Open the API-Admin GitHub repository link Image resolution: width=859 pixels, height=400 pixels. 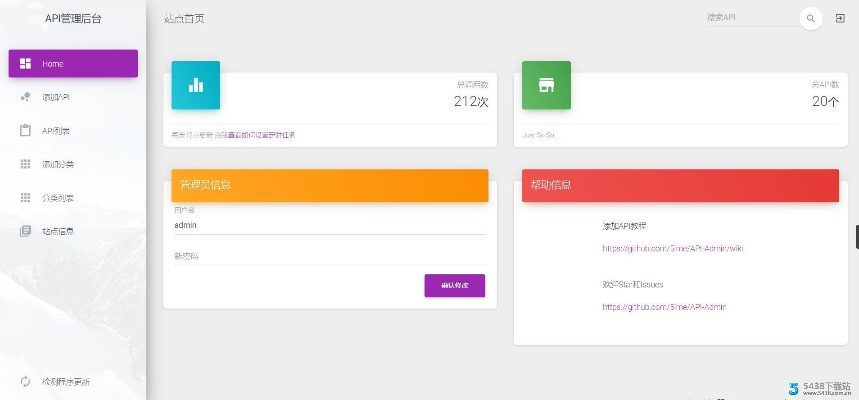(663, 307)
